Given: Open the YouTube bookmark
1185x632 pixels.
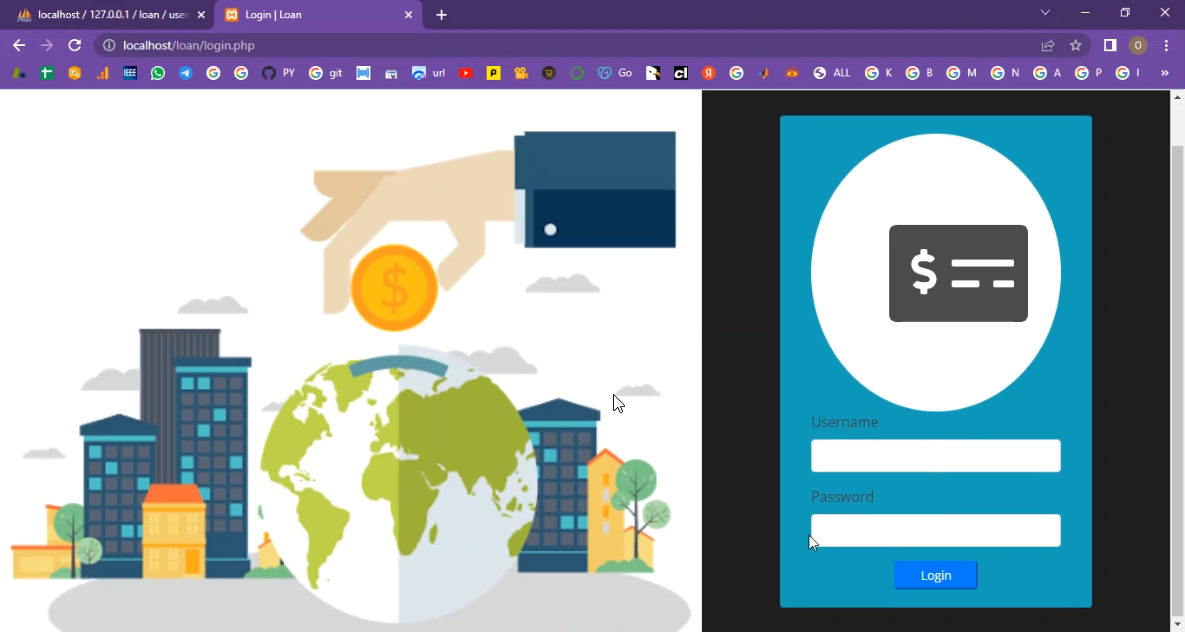Looking at the screenshot, I should coord(466,73).
